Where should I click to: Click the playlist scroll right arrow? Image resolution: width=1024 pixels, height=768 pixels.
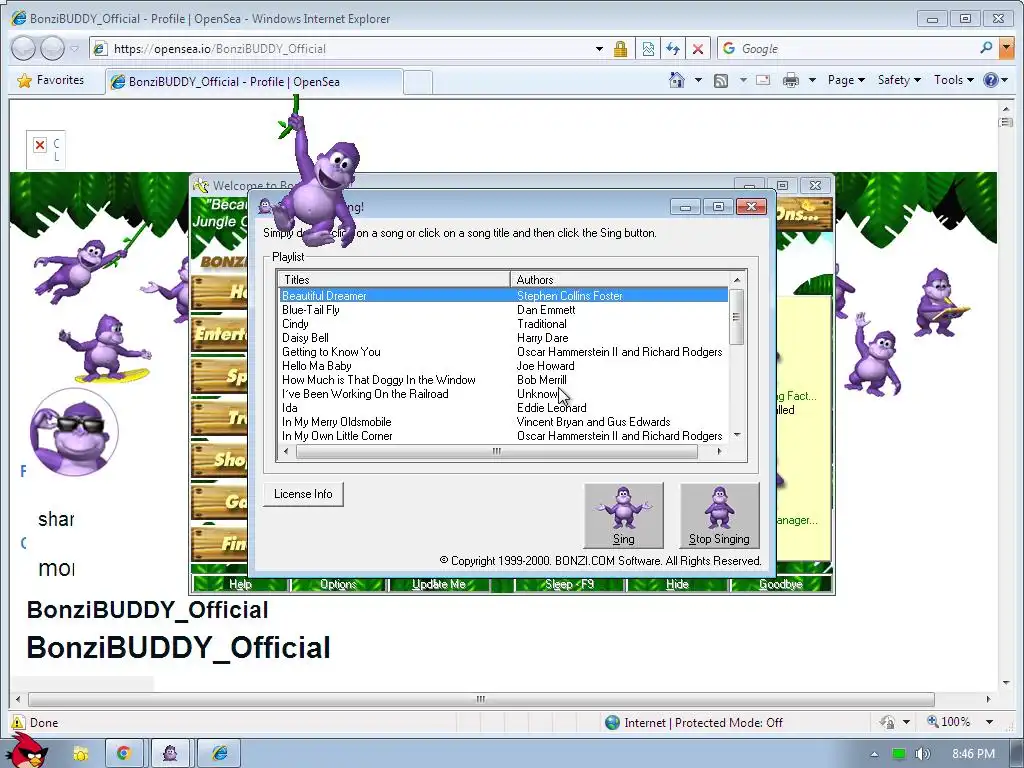pyautogui.click(x=719, y=451)
